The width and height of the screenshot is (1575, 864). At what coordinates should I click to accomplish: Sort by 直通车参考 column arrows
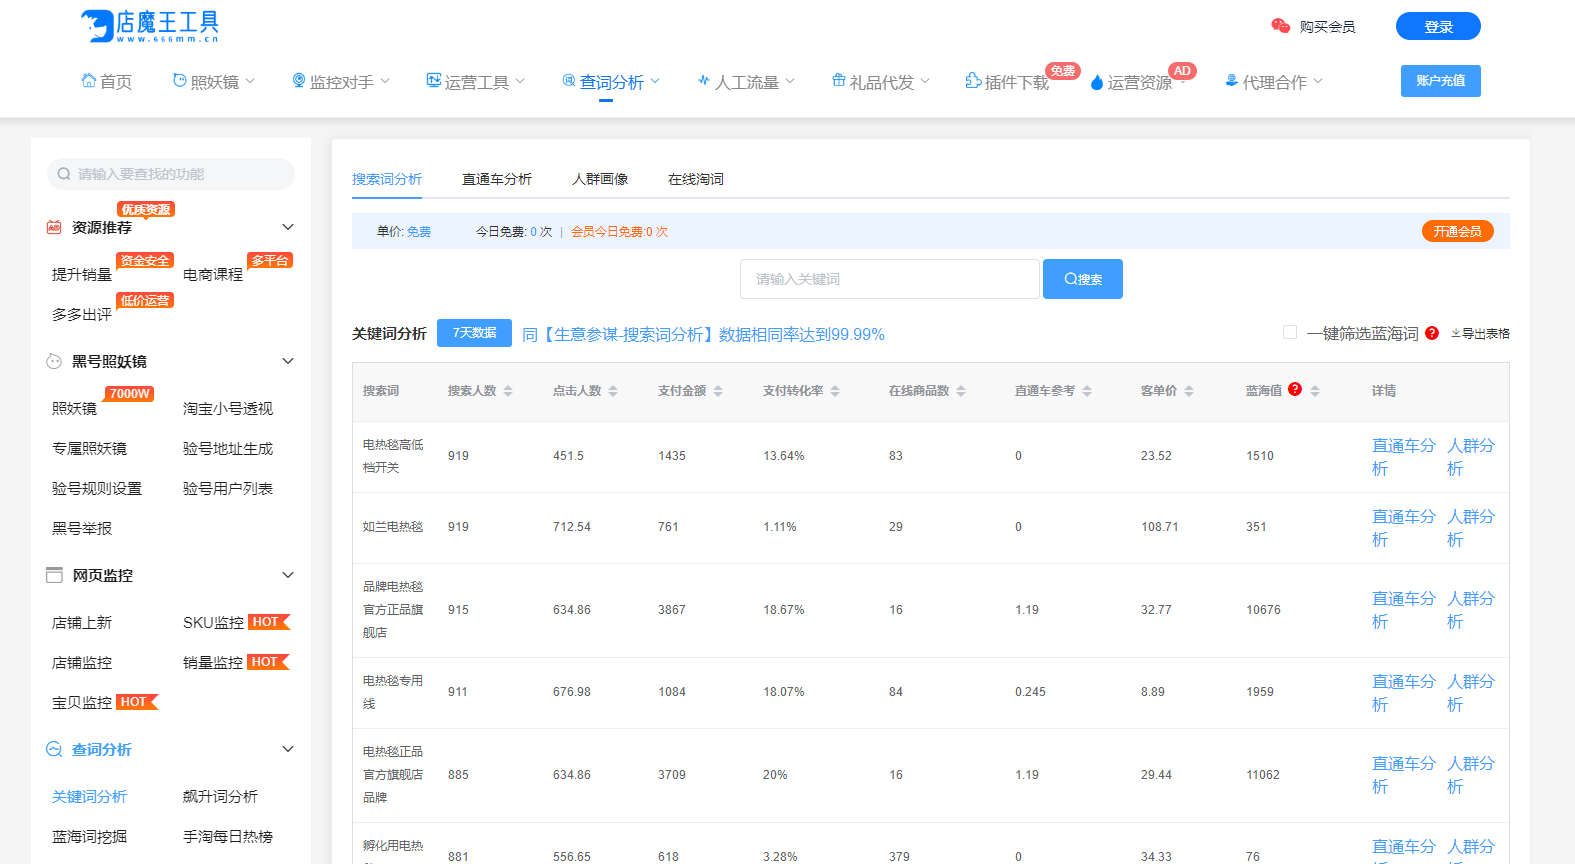point(1087,391)
